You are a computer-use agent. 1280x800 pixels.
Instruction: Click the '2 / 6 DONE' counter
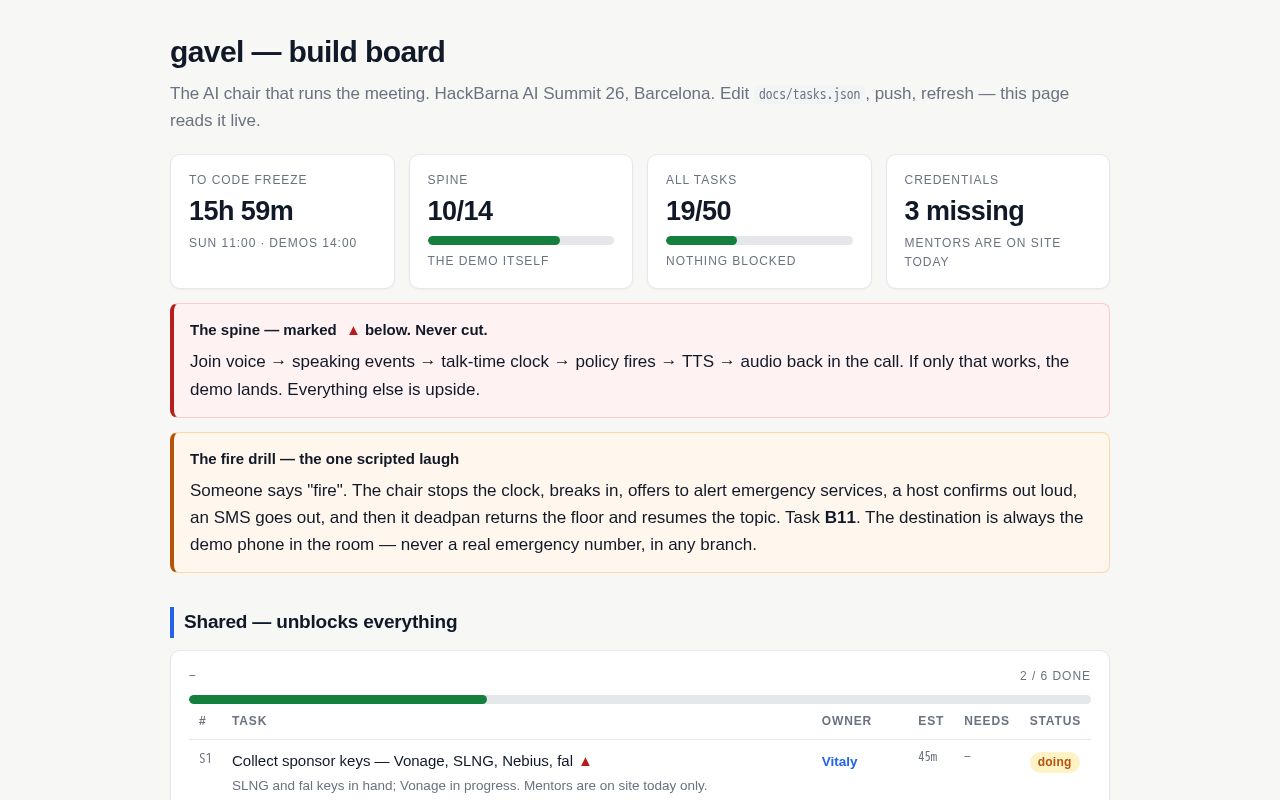tap(1055, 676)
